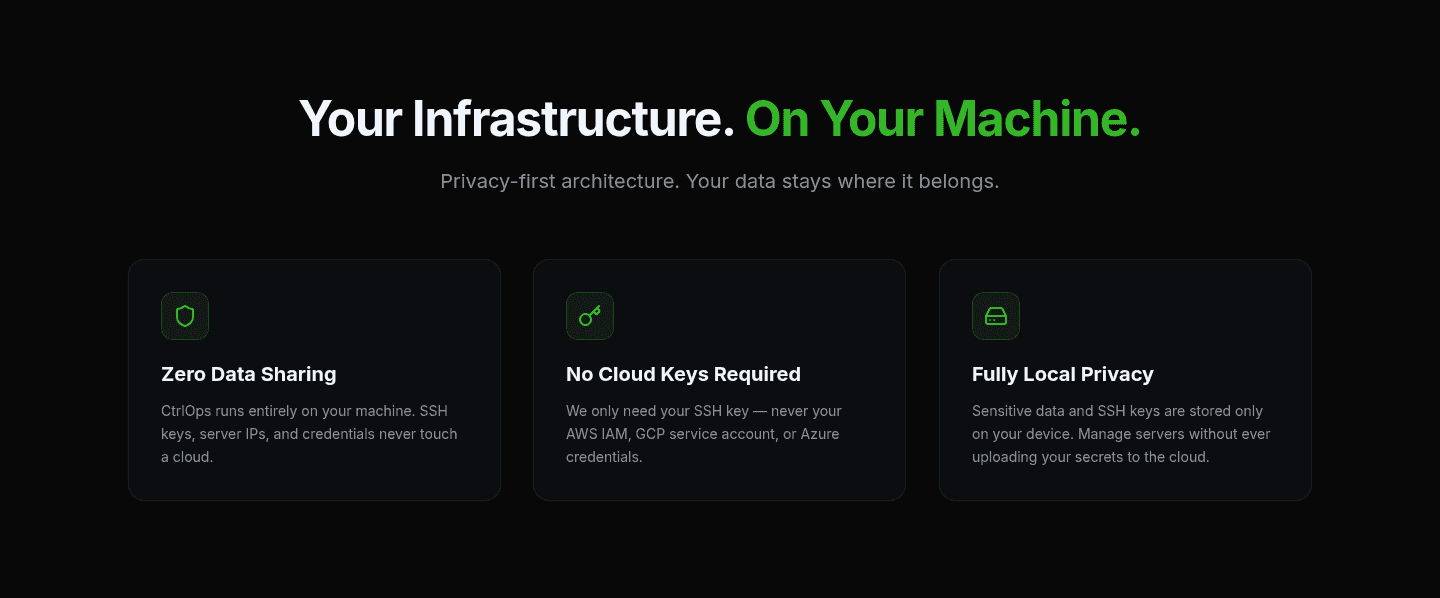The image size is (1440, 598).
Task: Click the We only need your SSH key text
Action: point(704,434)
